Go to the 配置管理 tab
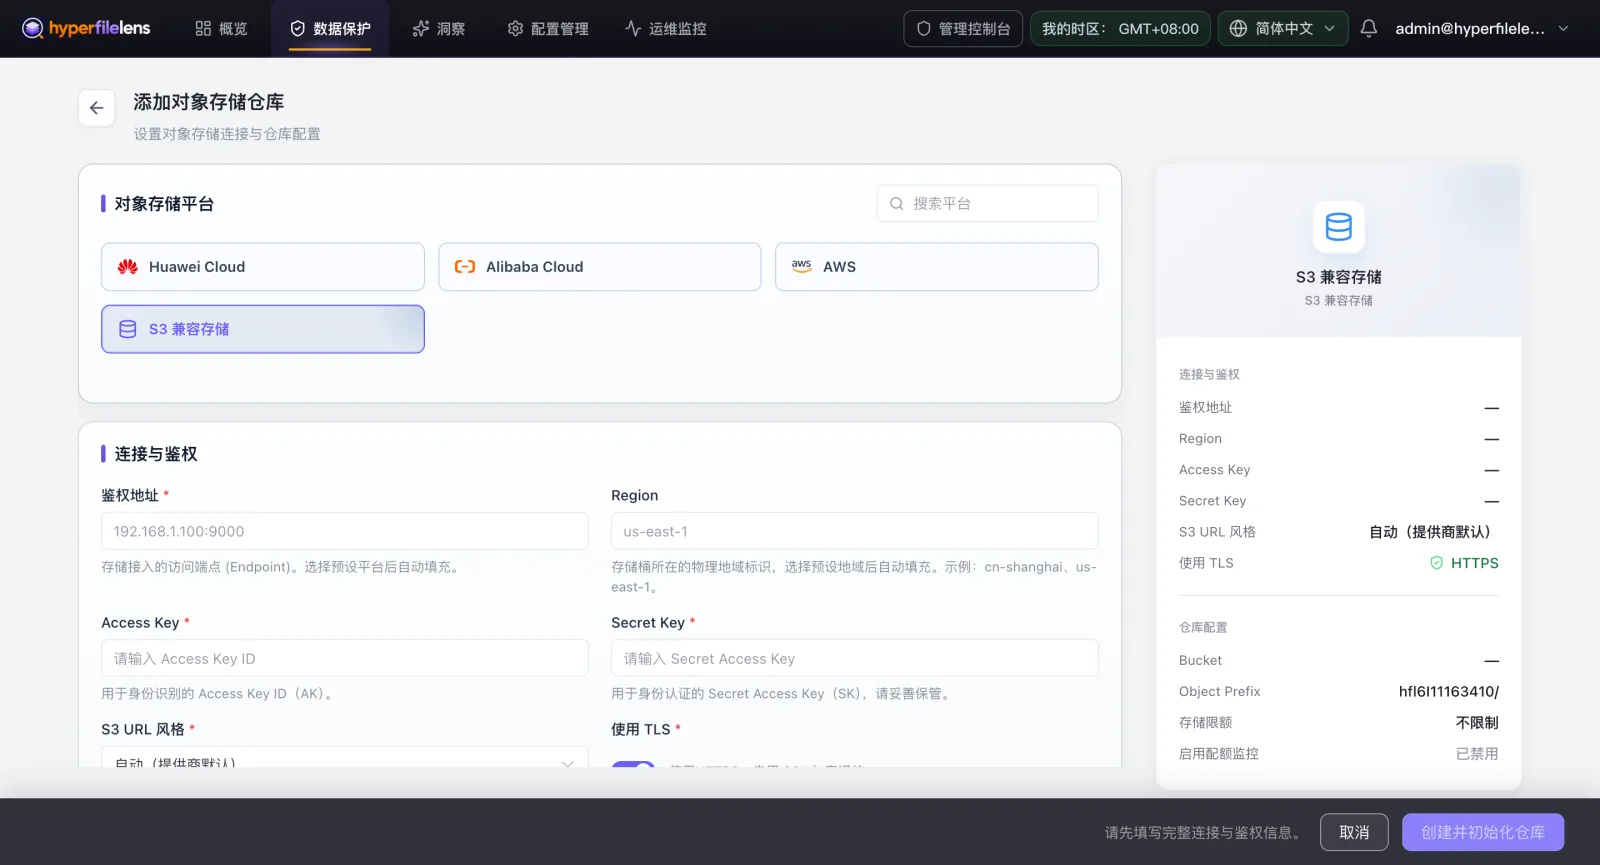 tap(548, 29)
